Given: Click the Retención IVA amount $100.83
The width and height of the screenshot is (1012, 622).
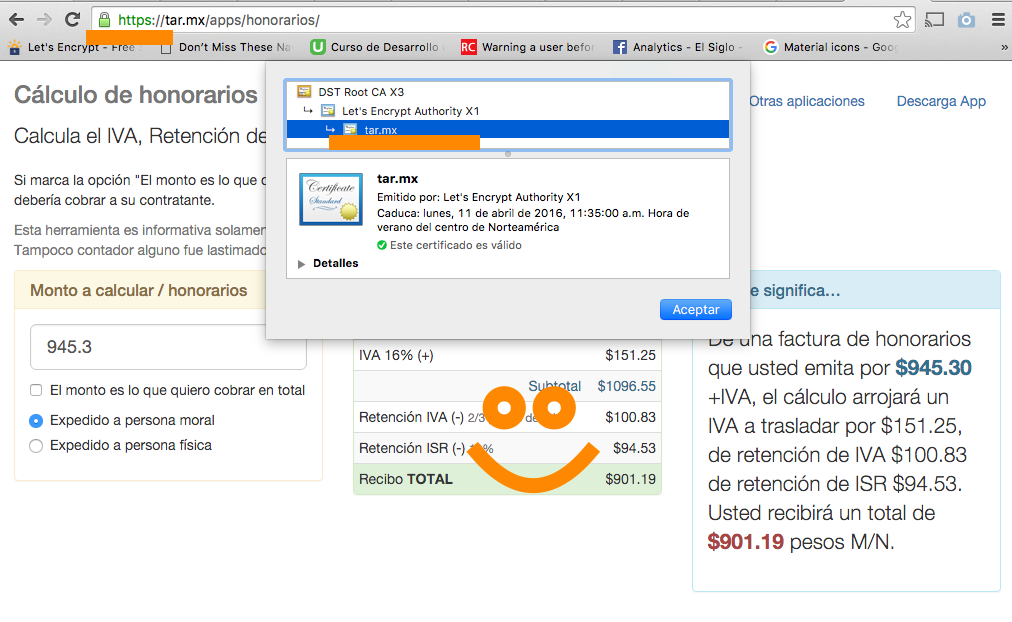Looking at the screenshot, I should pos(631,417).
